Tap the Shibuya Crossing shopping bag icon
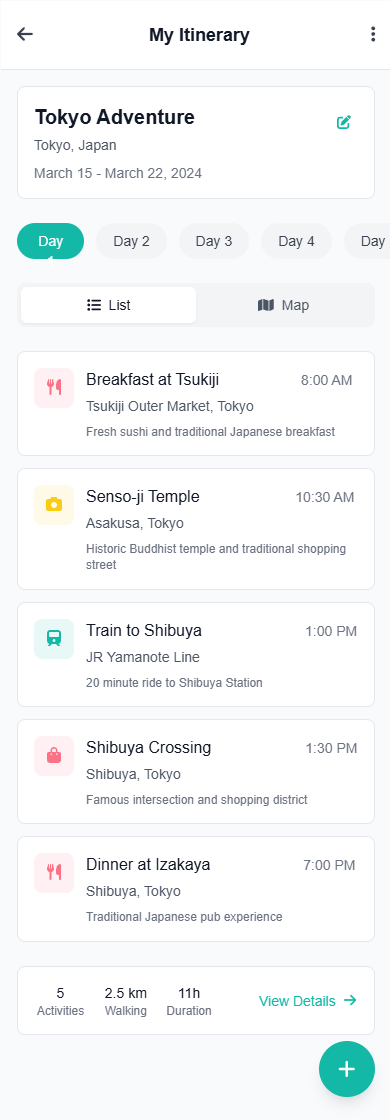The width and height of the screenshot is (390, 1120). pyautogui.click(x=54, y=756)
